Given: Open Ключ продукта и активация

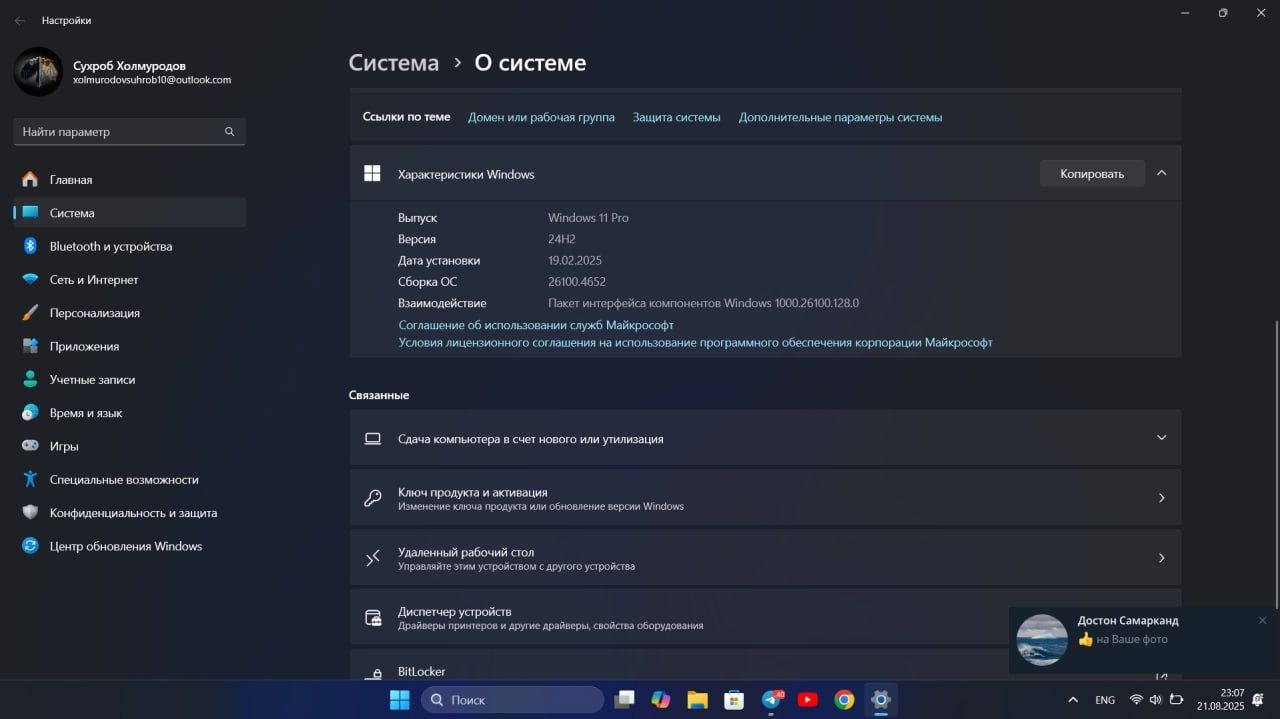Looking at the screenshot, I should pos(765,498).
